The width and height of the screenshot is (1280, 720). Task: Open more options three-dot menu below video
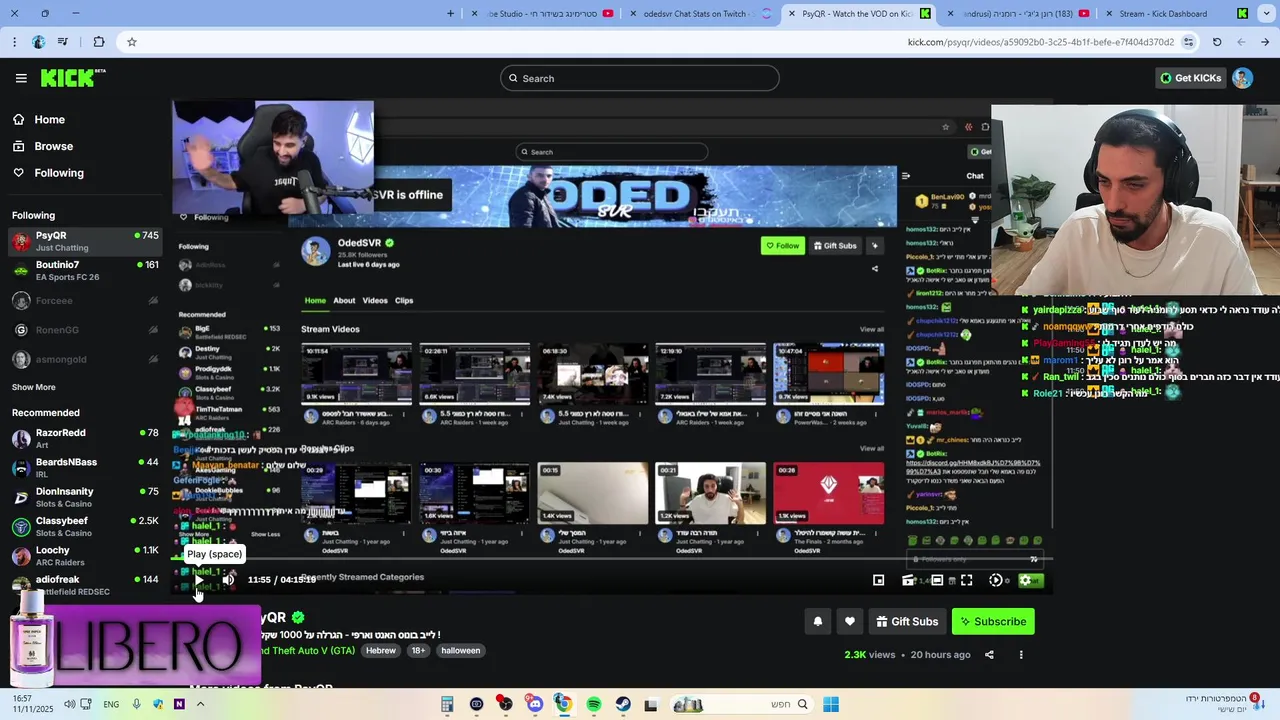click(x=1021, y=655)
